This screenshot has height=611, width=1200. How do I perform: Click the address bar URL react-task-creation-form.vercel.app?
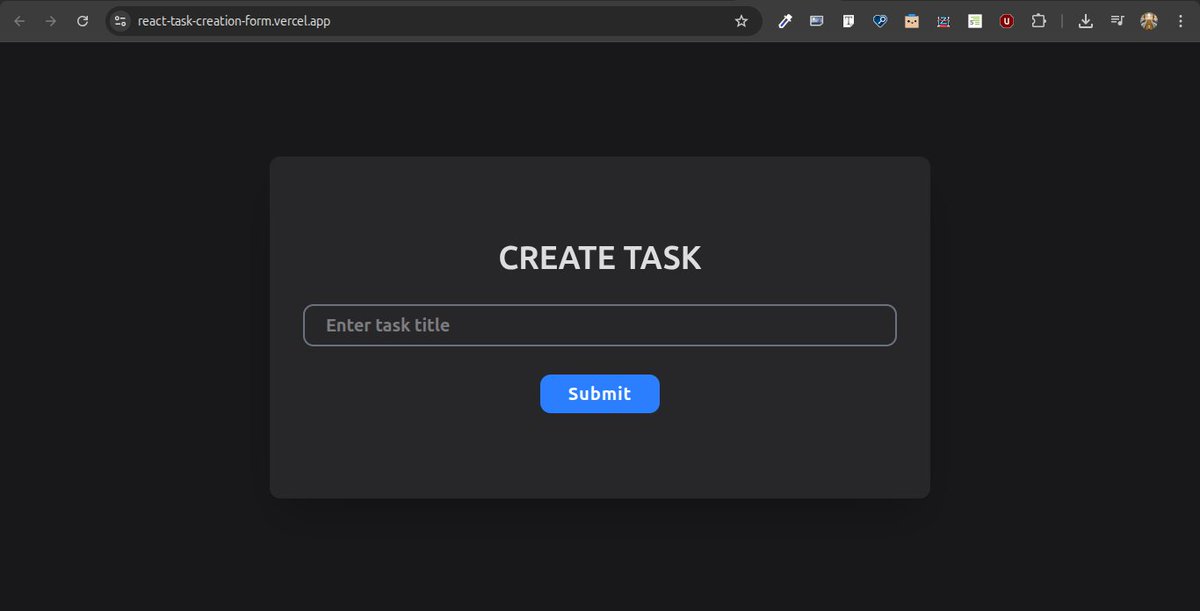click(234, 21)
